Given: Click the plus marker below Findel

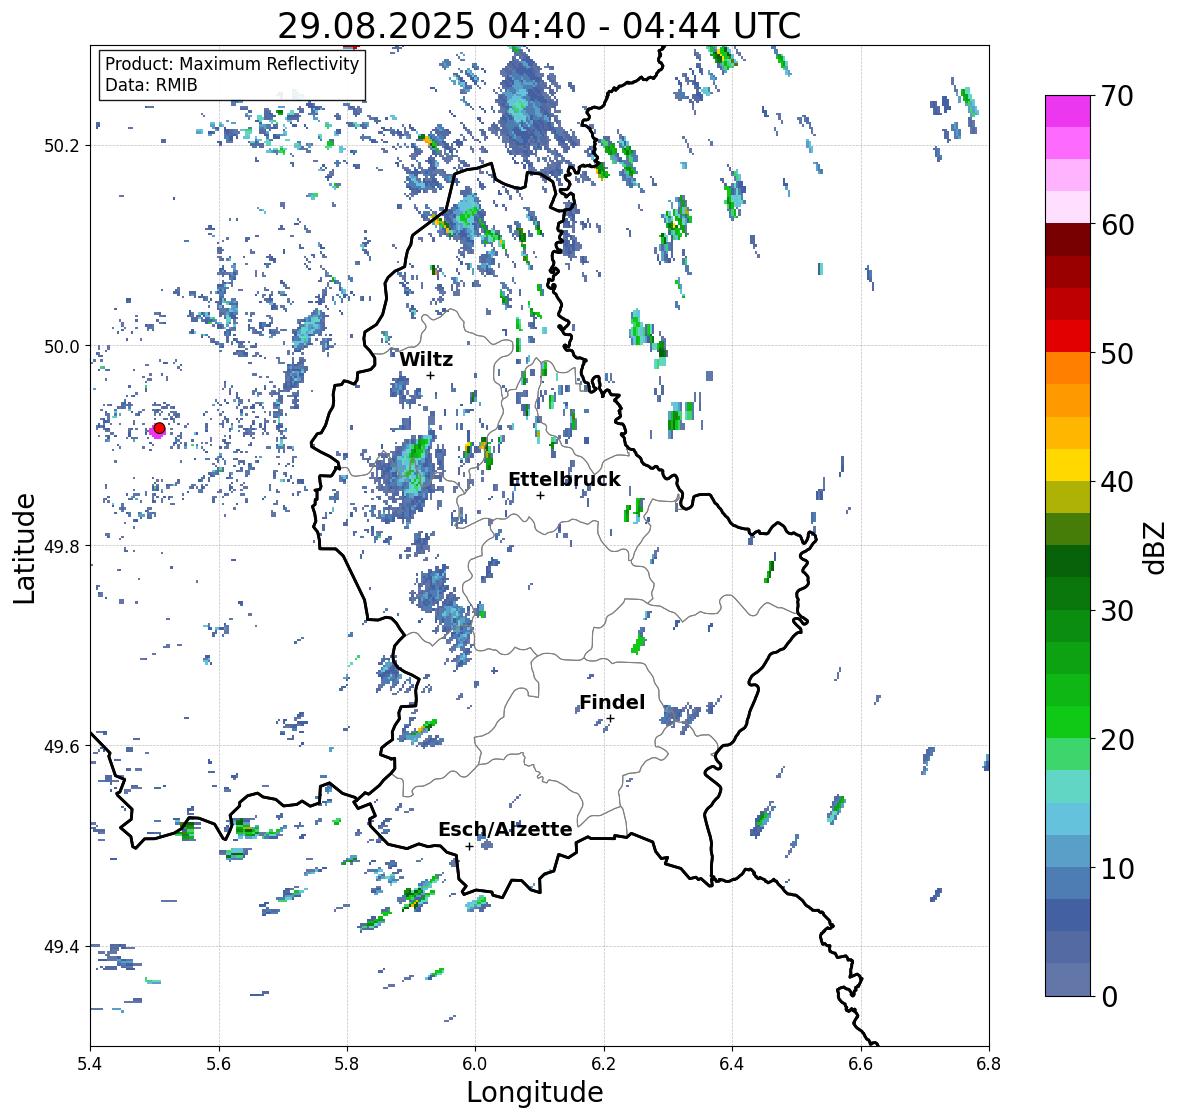Looking at the screenshot, I should pyautogui.click(x=611, y=719).
